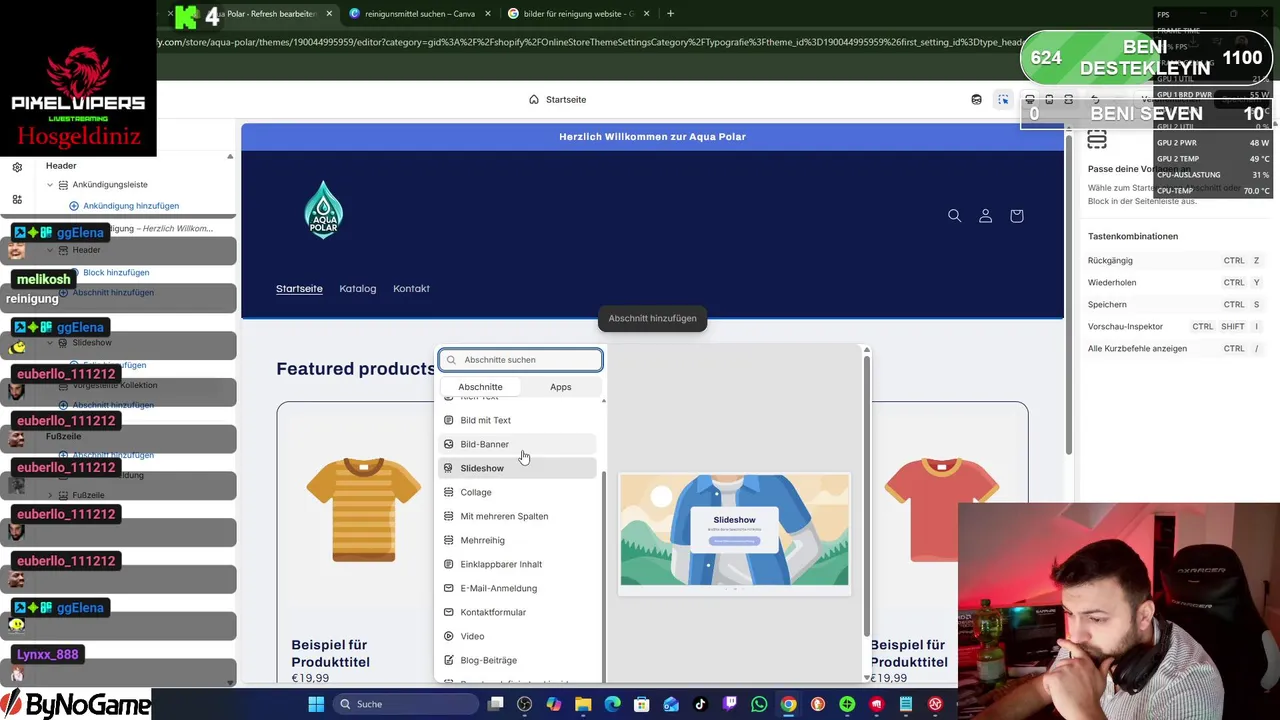Image resolution: width=1280 pixels, height=720 pixels.
Task: Add Video section
Action: 518,636
